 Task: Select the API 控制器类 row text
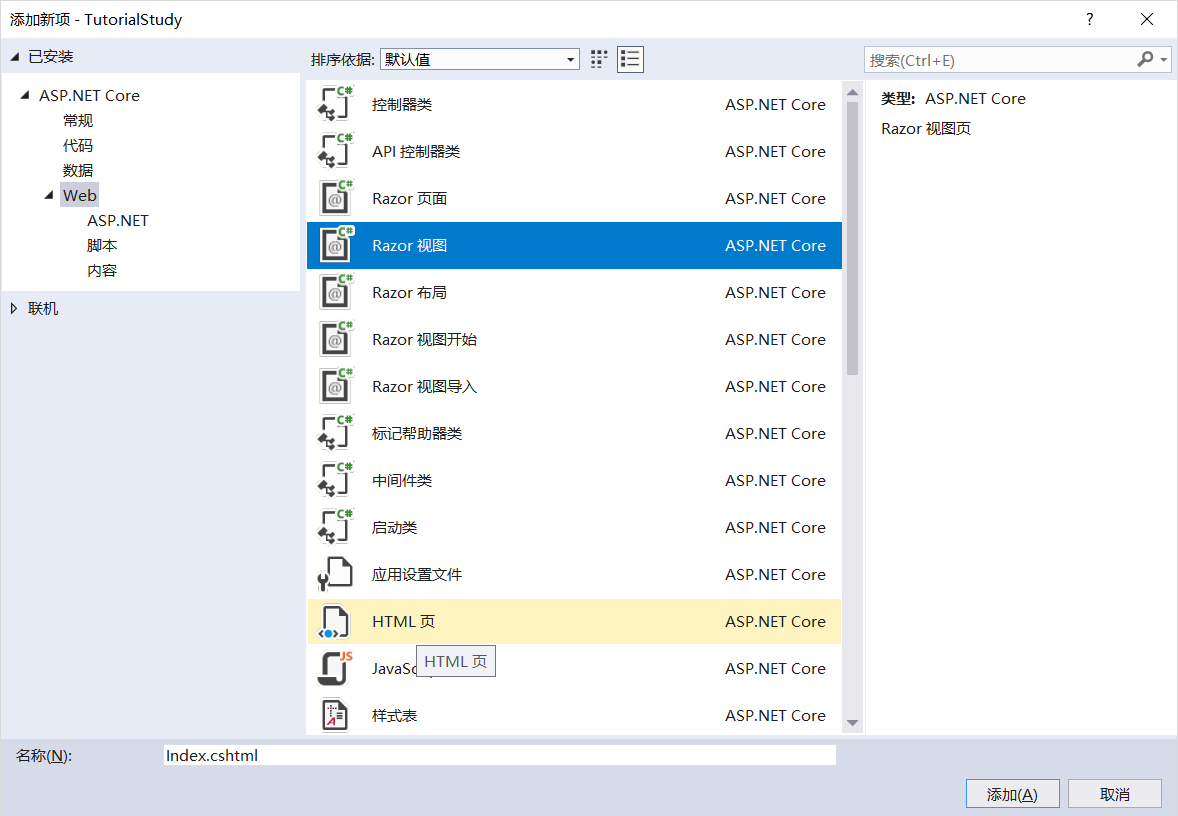(416, 151)
